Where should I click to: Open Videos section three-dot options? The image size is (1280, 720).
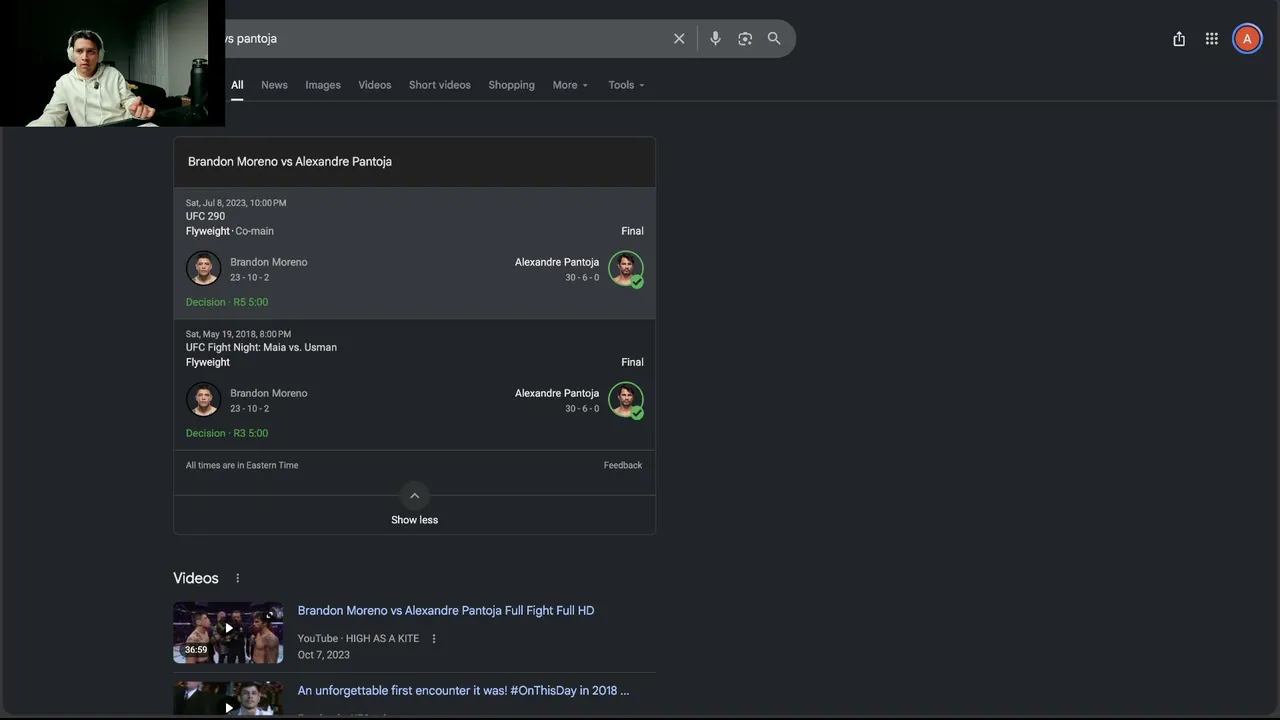click(237, 578)
